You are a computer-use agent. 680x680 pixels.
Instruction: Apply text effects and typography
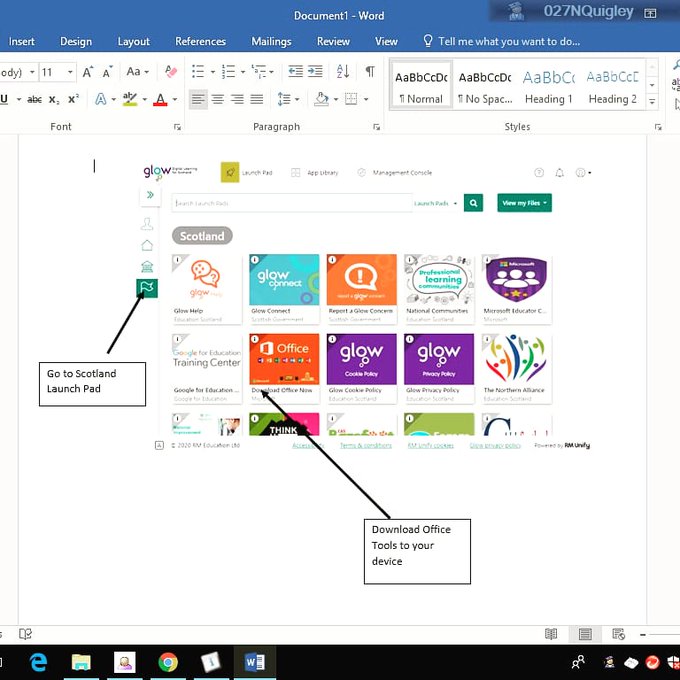pyautogui.click(x=101, y=99)
